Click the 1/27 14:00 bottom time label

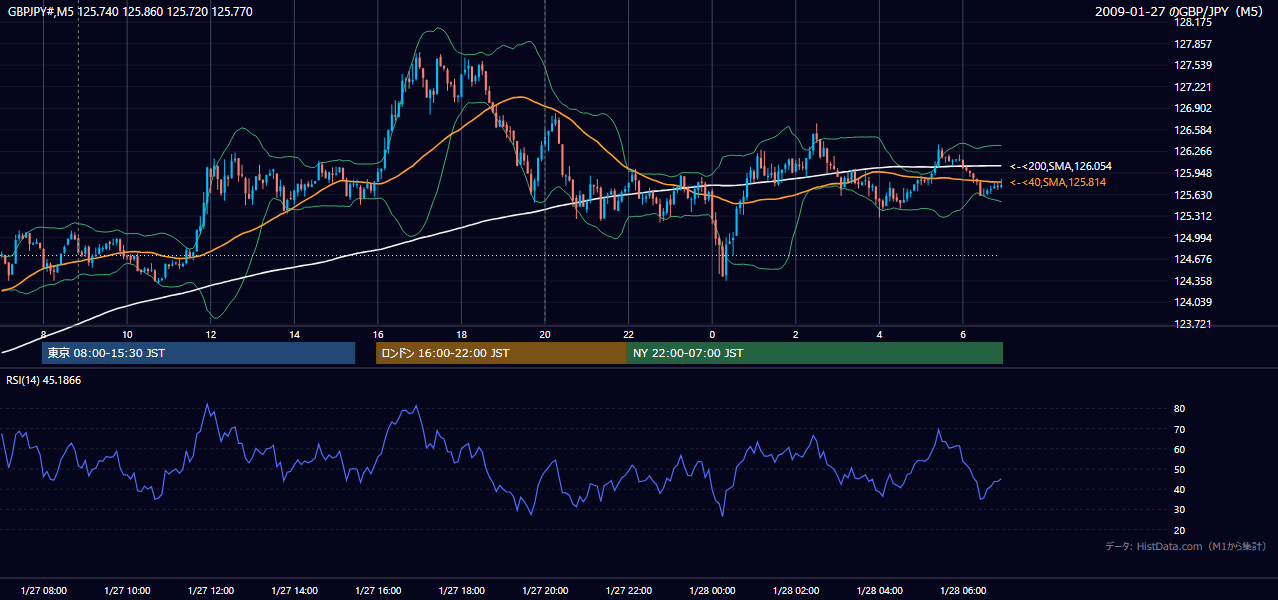pyautogui.click(x=294, y=591)
